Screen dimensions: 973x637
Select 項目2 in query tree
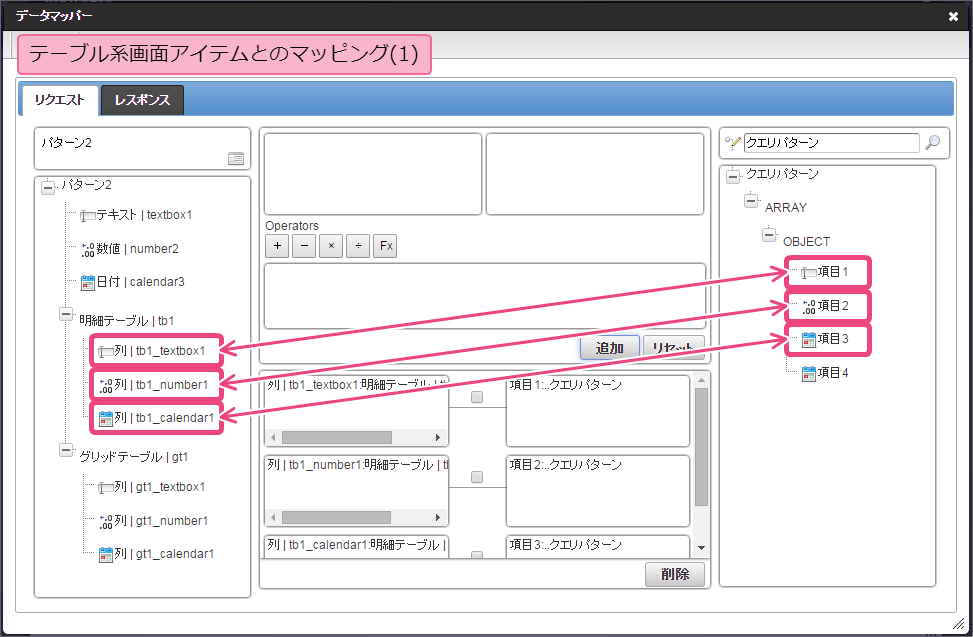coord(833,306)
